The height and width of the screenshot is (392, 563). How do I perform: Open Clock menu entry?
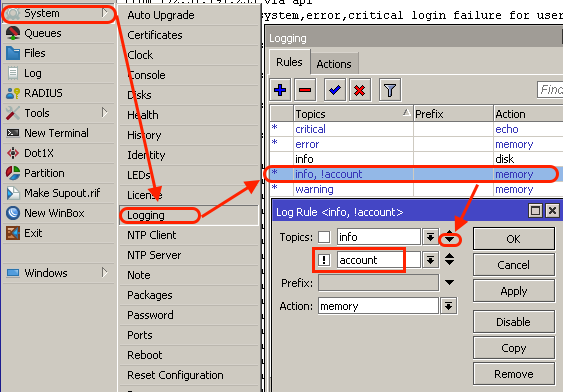(189, 55)
